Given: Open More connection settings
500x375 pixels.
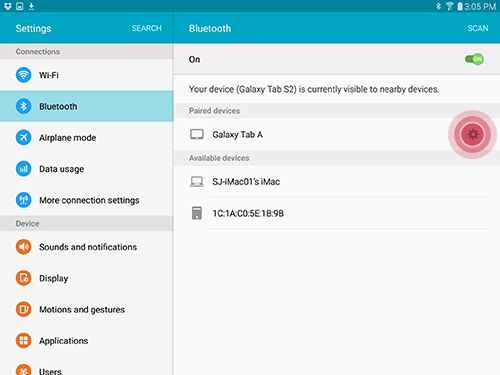Looking at the screenshot, I should coord(87,200).
